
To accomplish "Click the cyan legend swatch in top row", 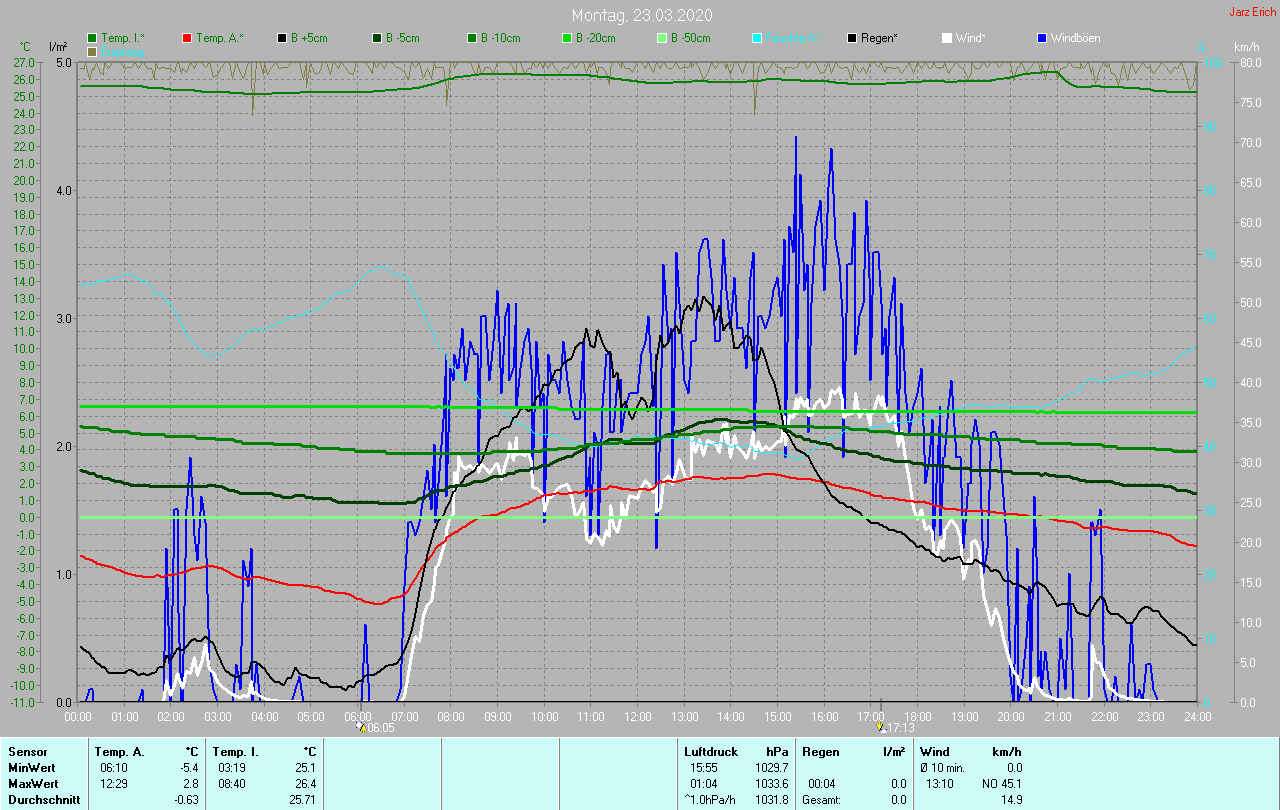I will [x=757, y=38].
